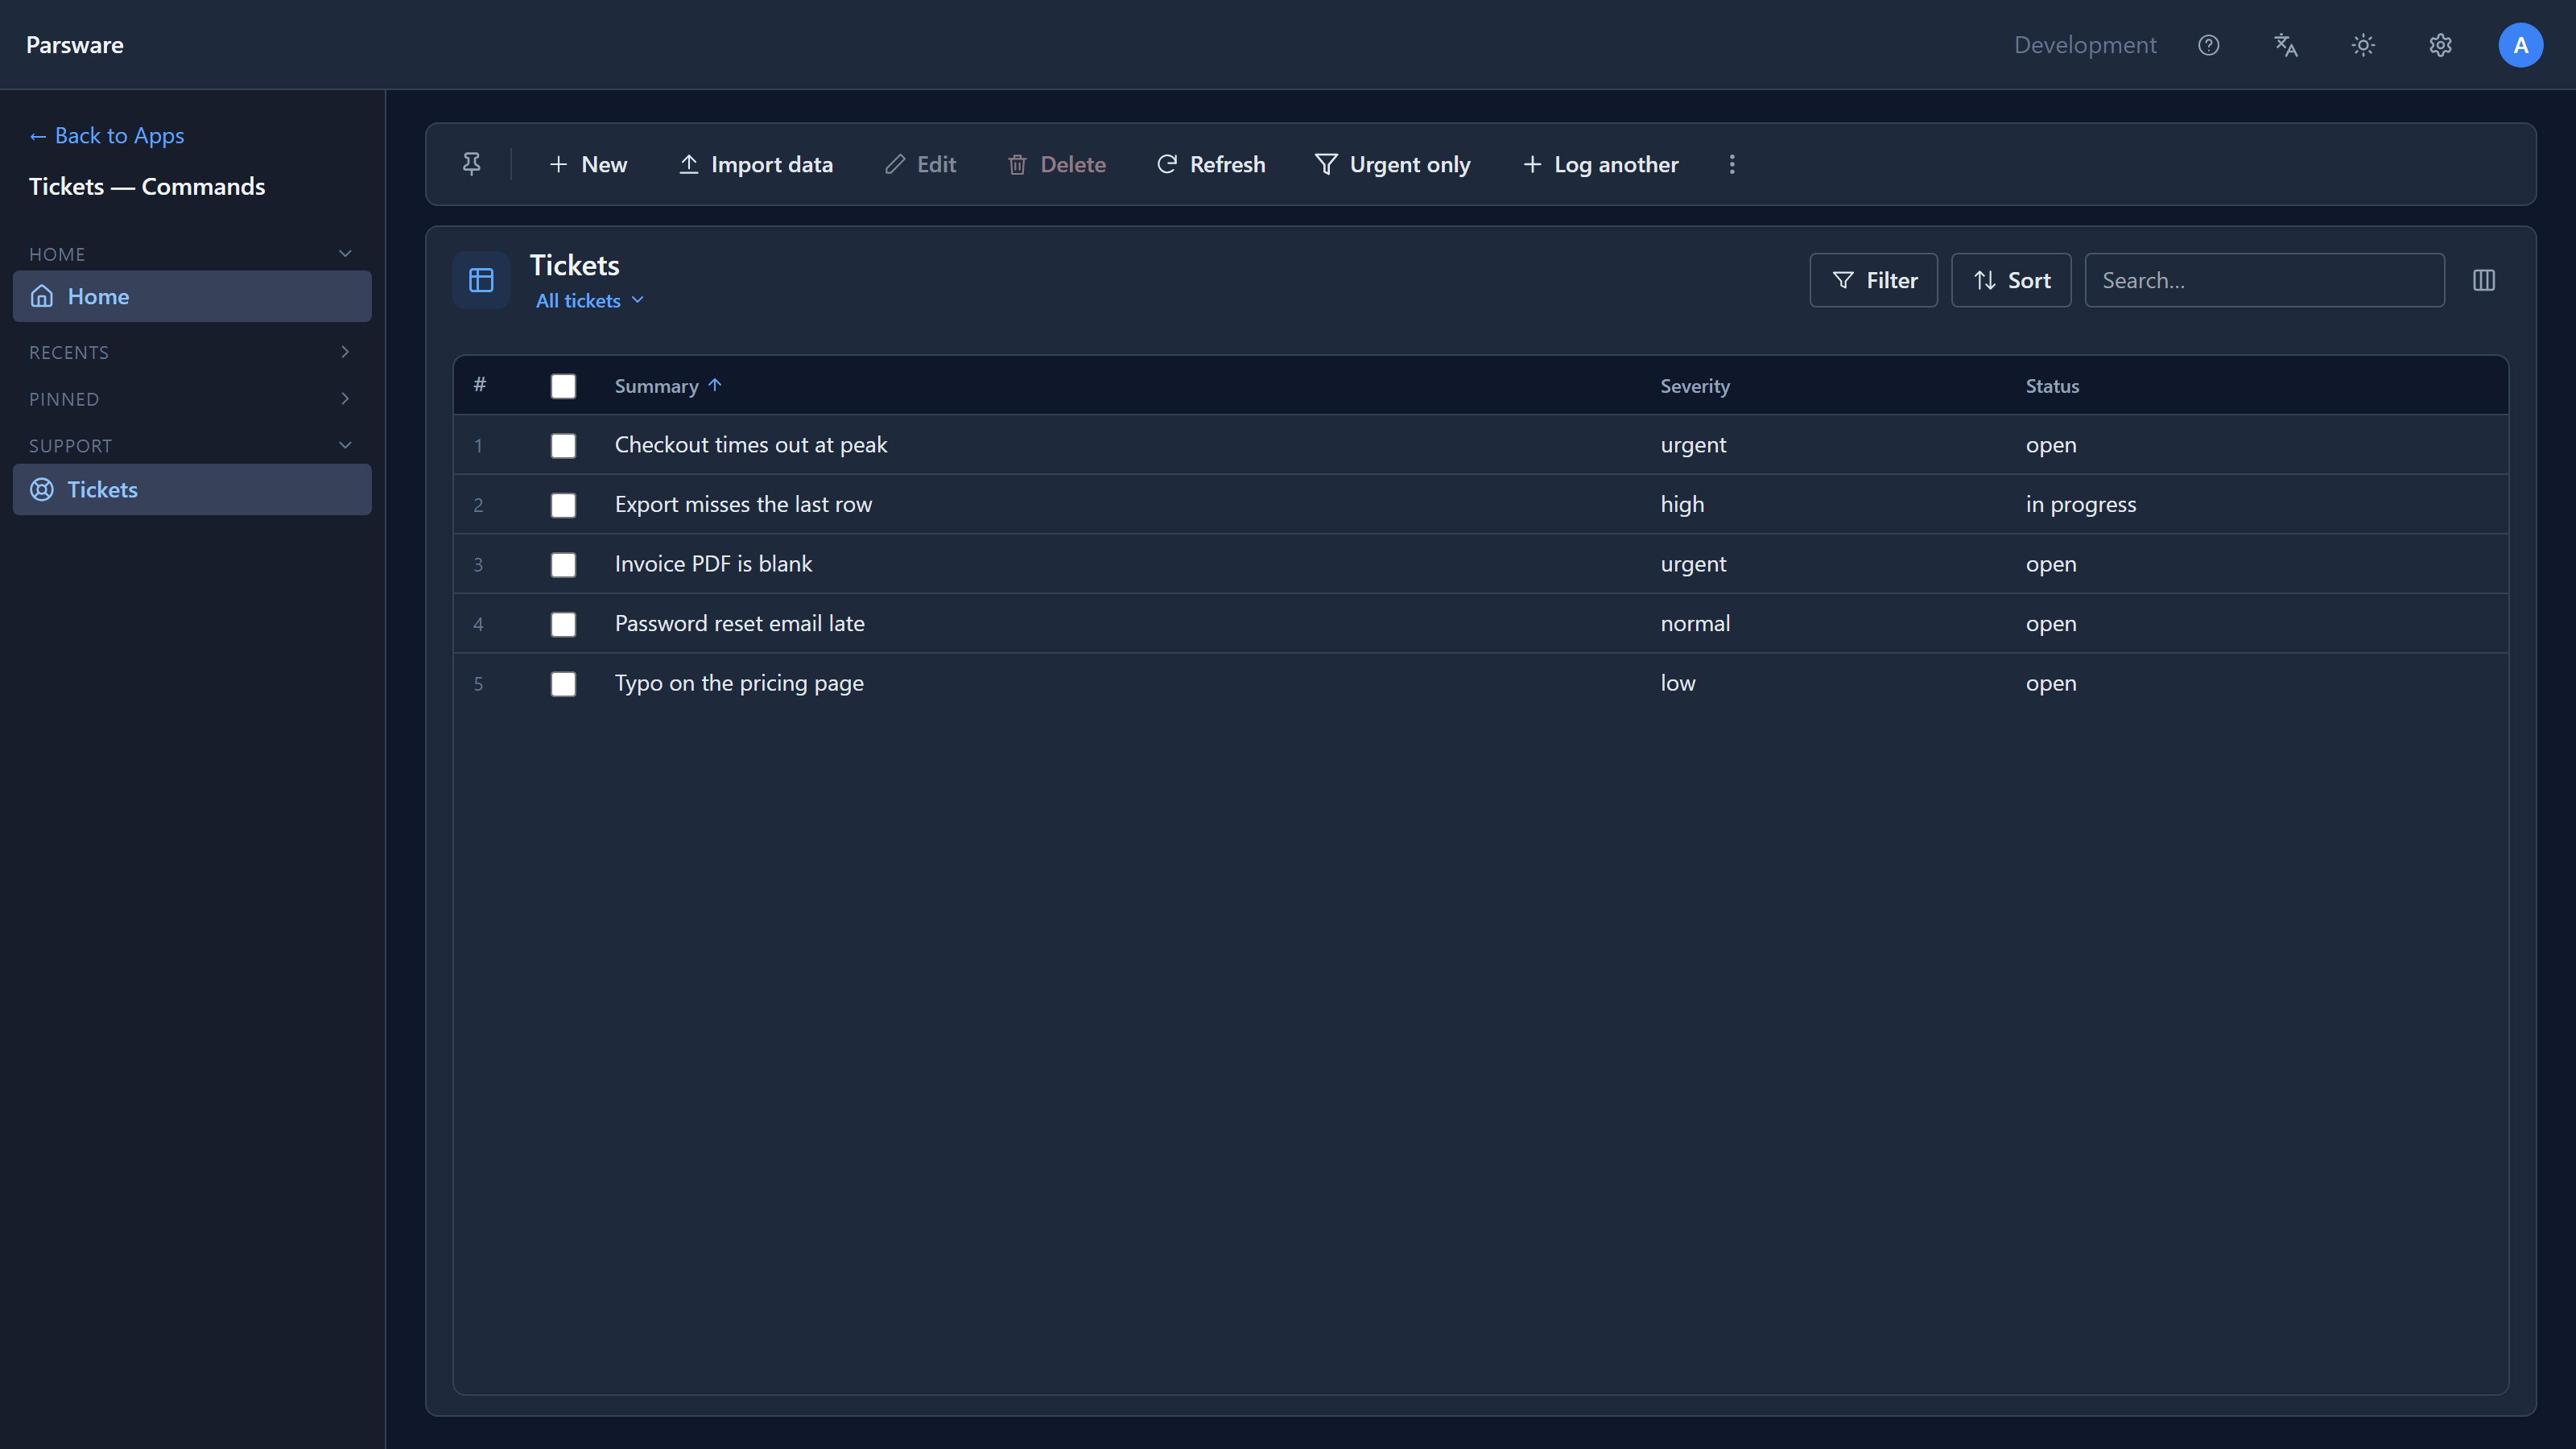Image resolution: width=2576 pixels, height=1449 pixels.
Task: Click the Parsware logo text
Action: [x=75, y=45]
